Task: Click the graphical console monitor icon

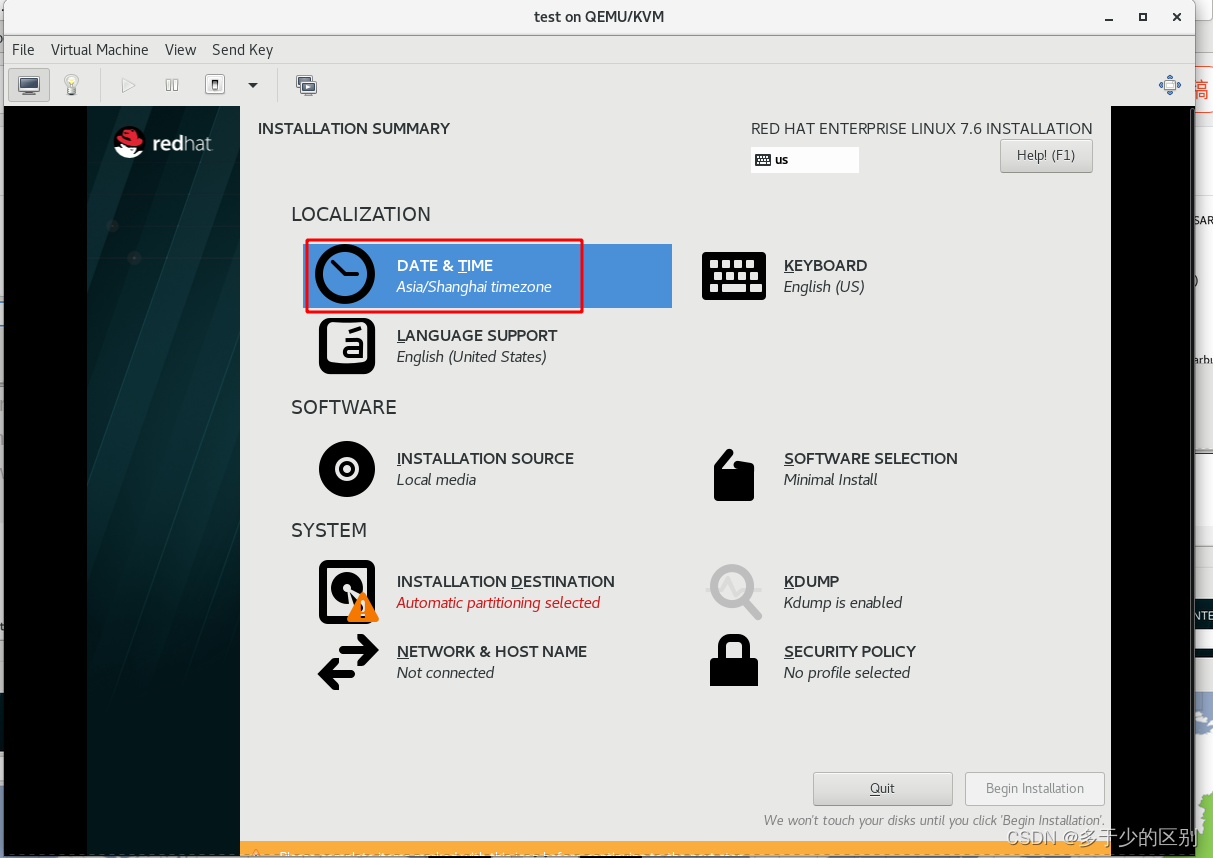Action: click(29, 85)
